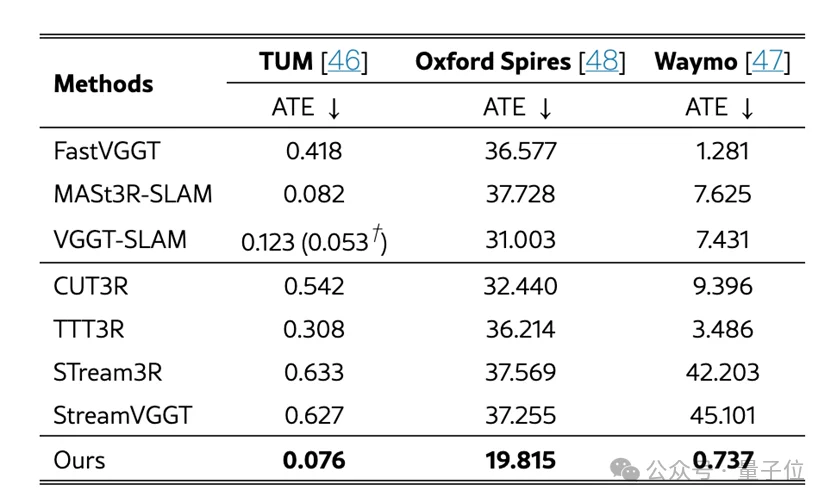Select the FastVGGT method name

pyautogui.click(x=106, y=152)
